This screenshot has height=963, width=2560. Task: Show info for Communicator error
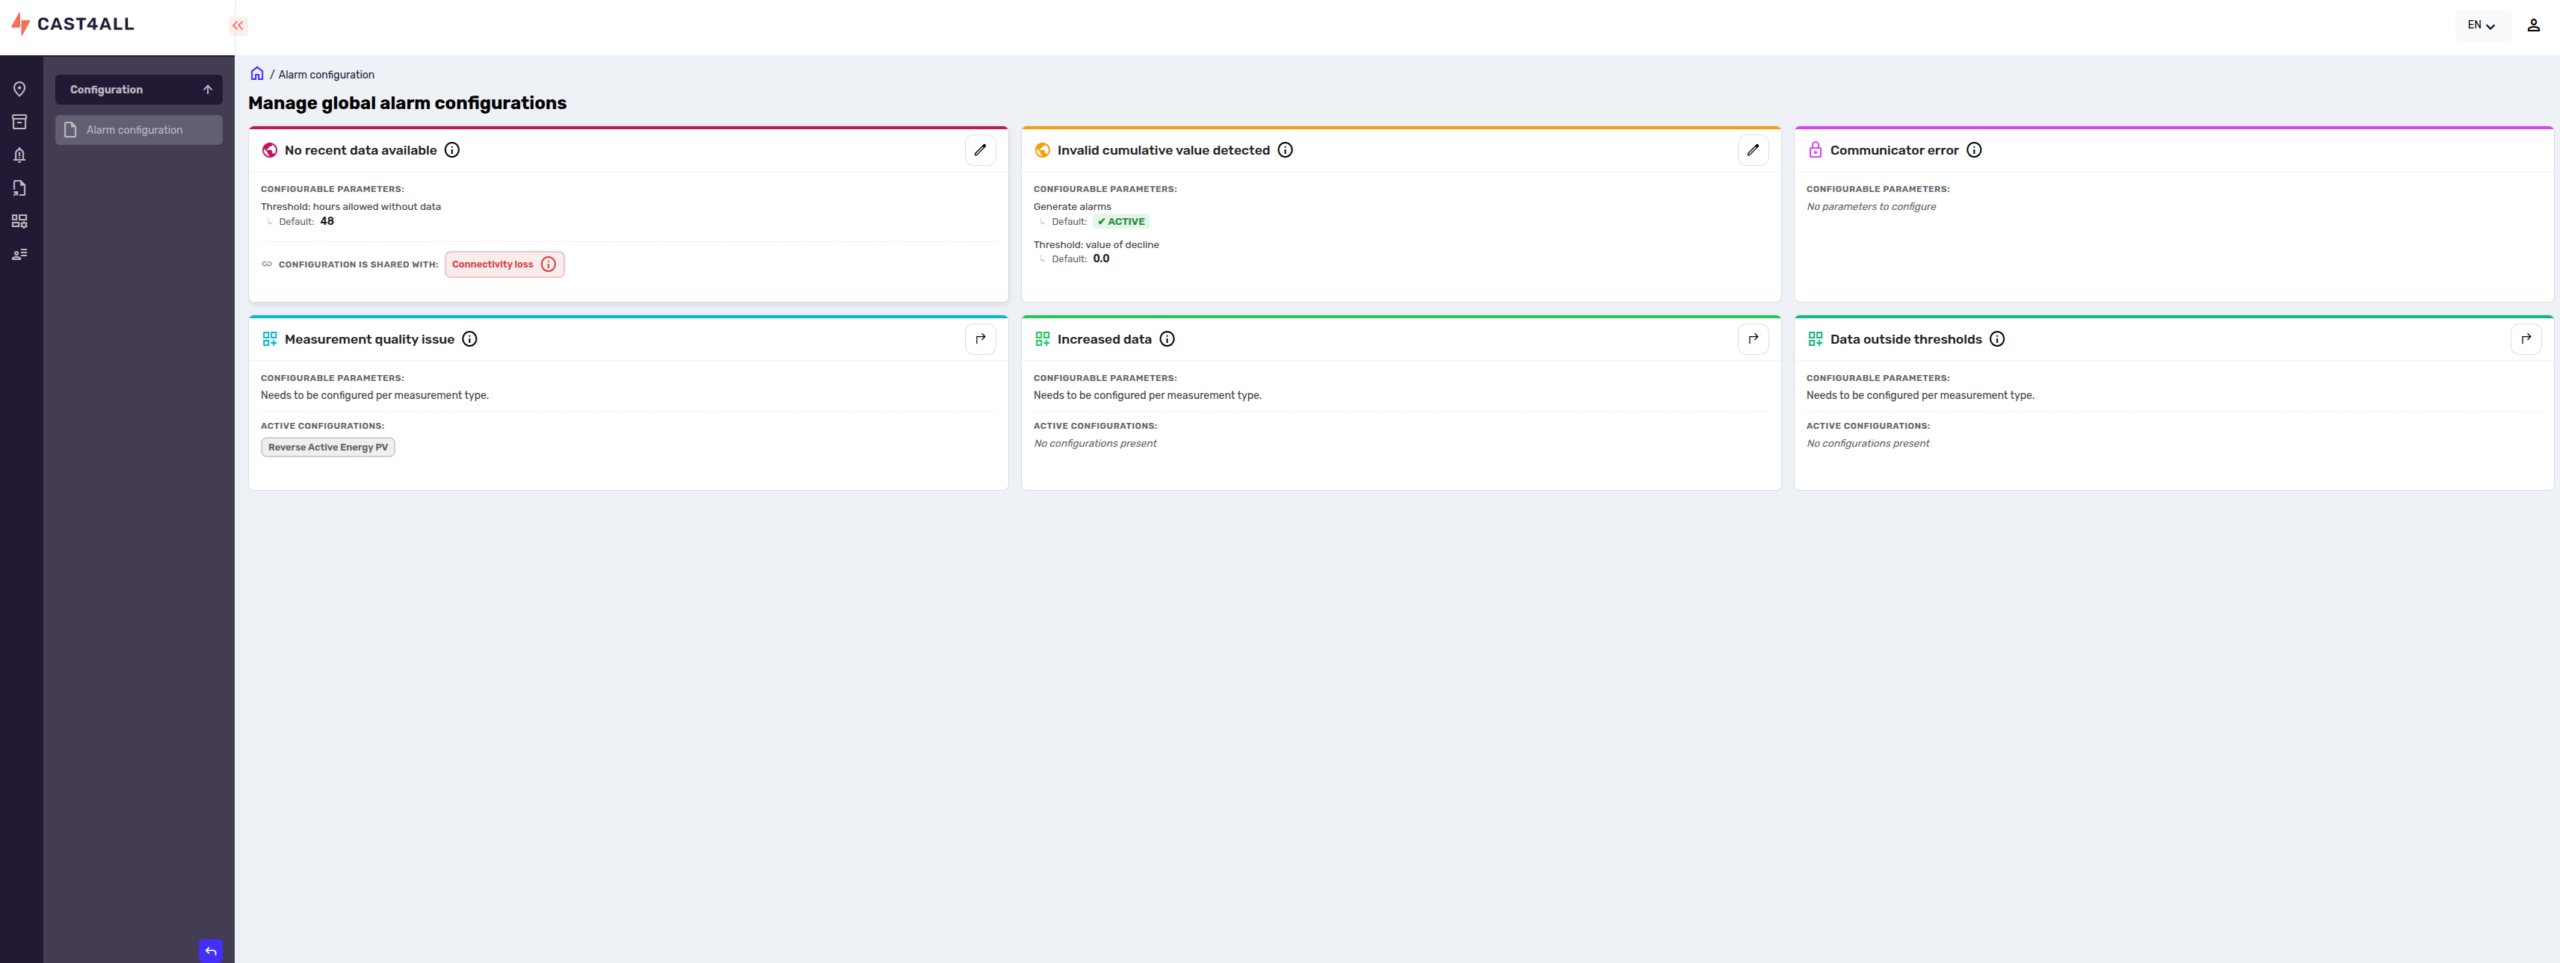pyautogui.click(x=1974, y=150)
